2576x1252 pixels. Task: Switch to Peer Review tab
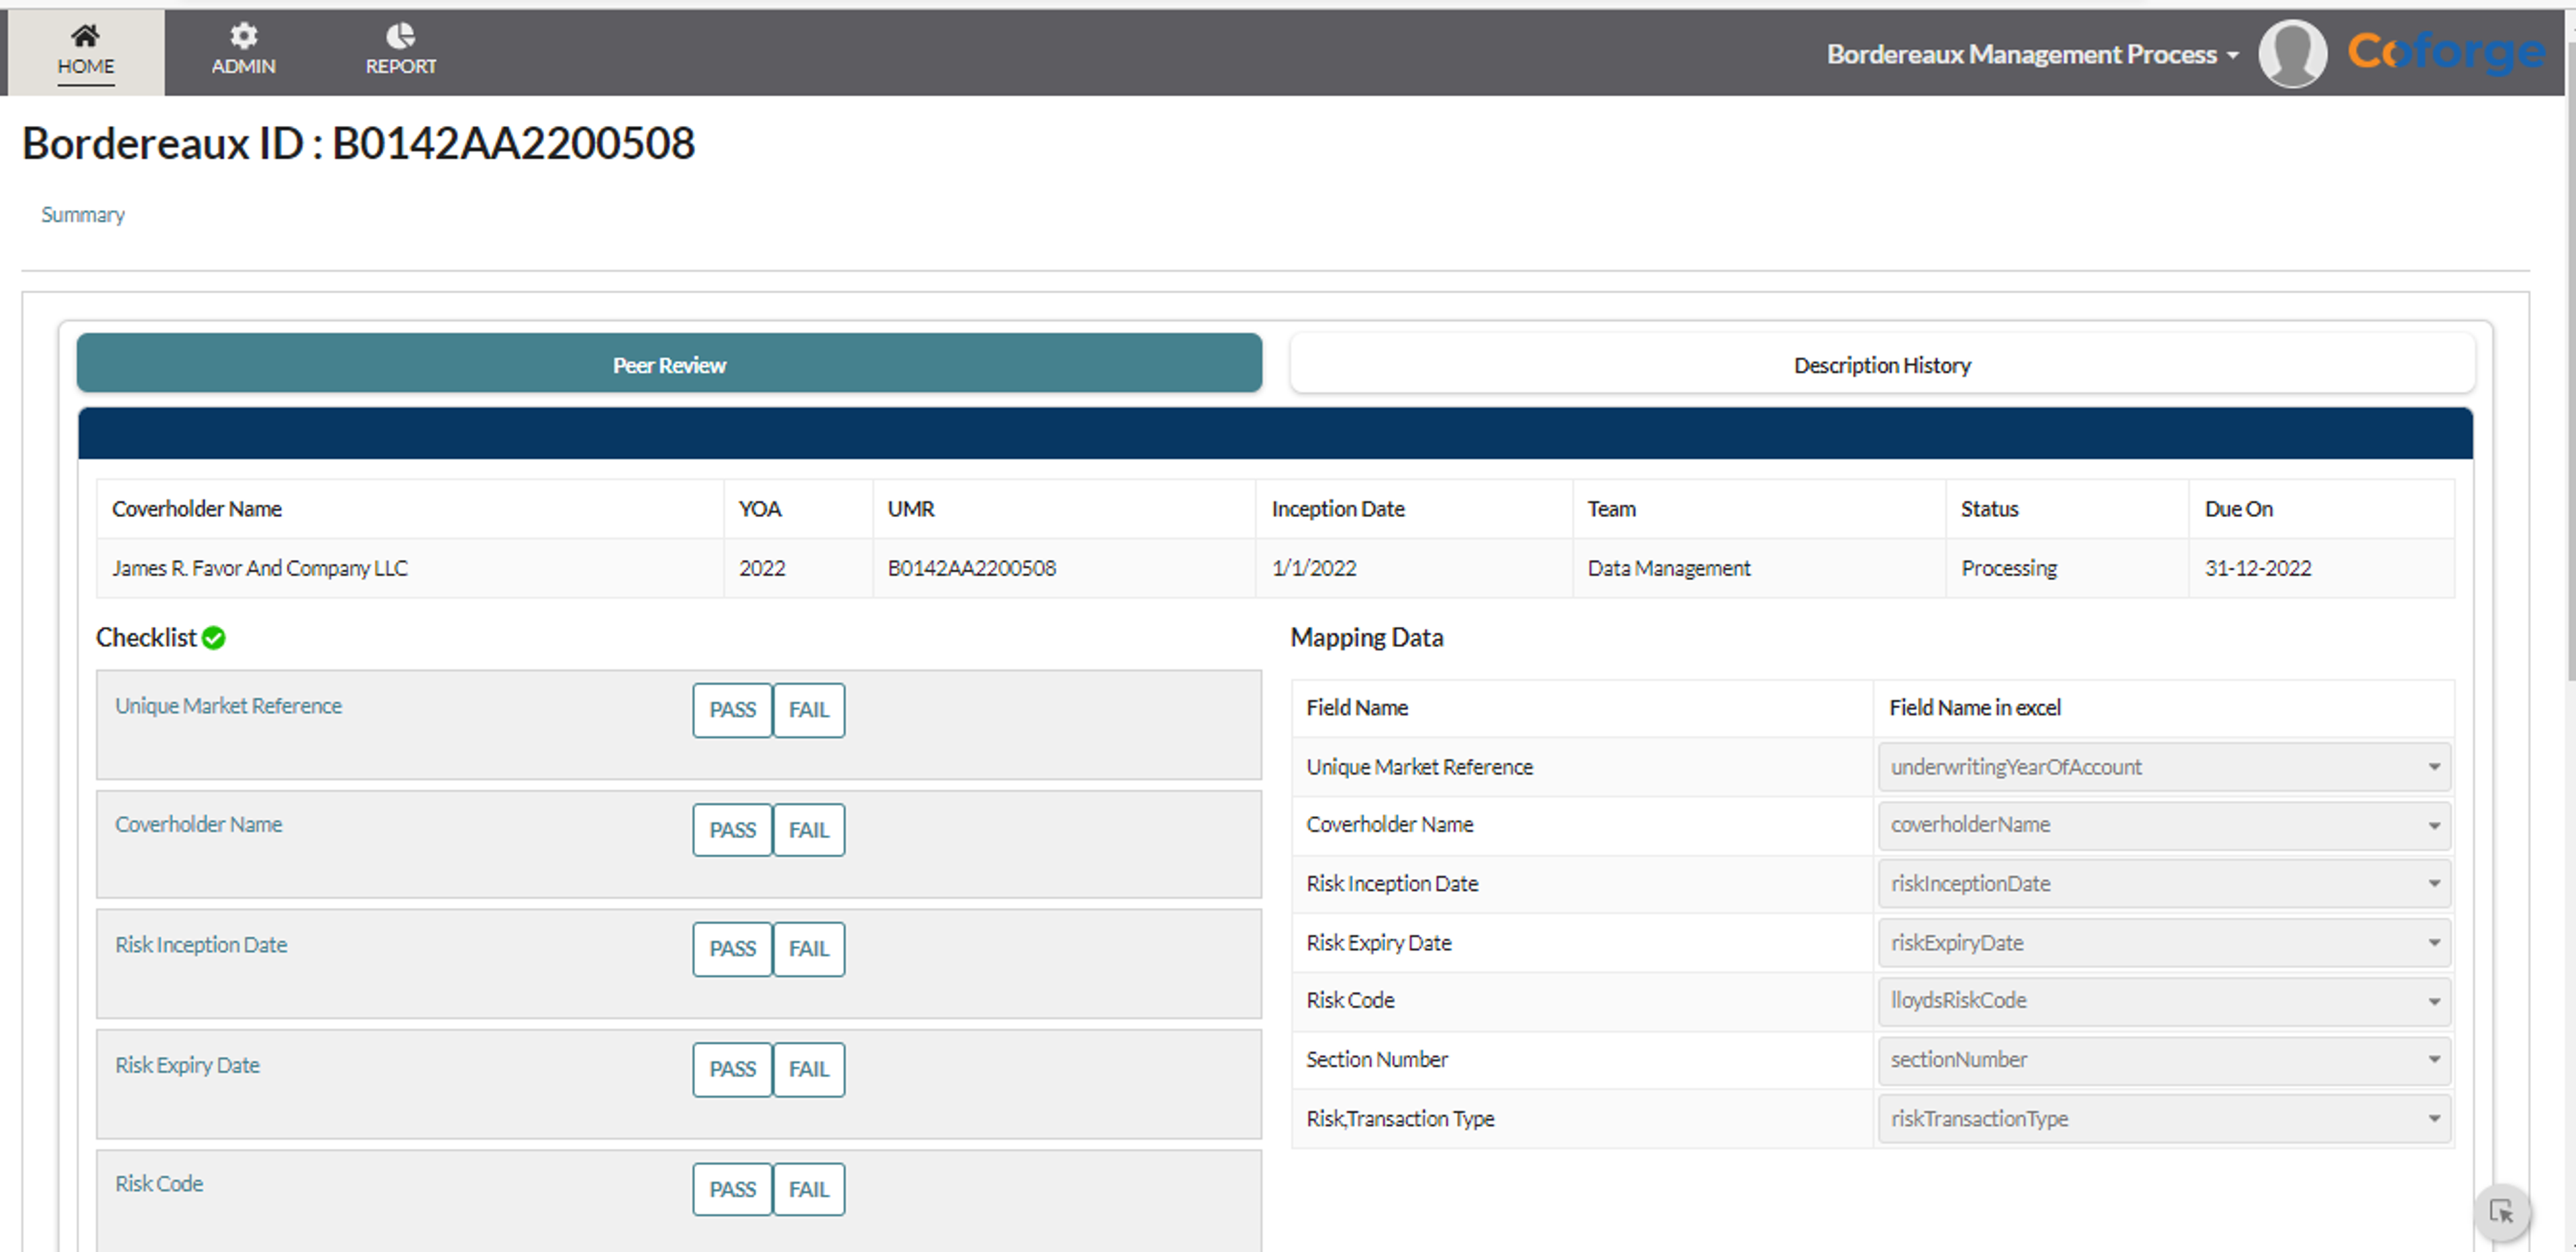669,364
